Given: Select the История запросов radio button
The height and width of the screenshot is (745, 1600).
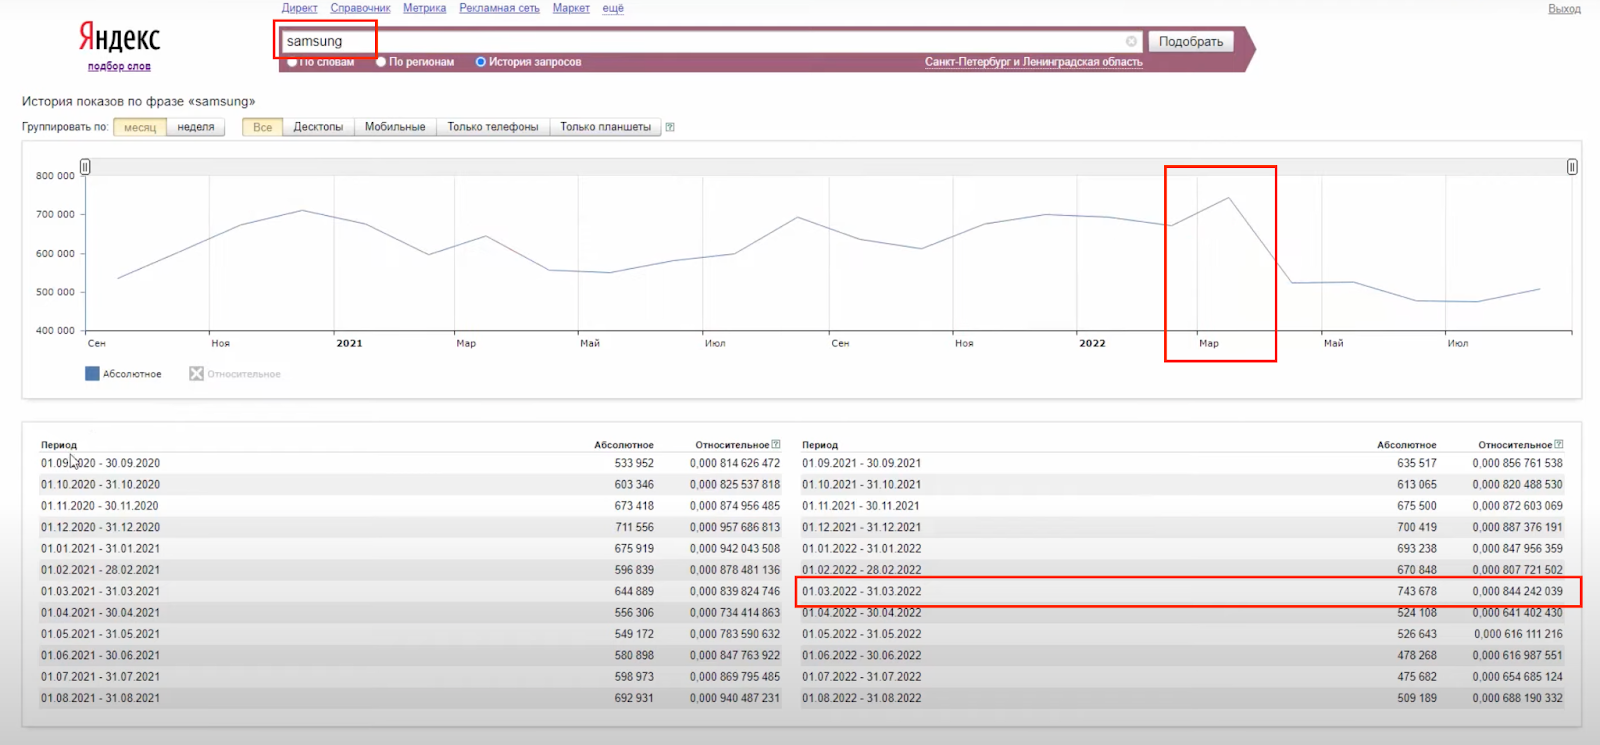Looking at the screenshot, I should tap(481, 62).
